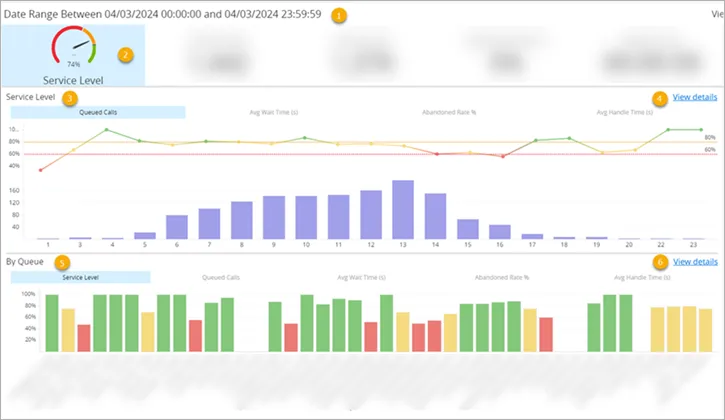Image resolution: width=725 pixels, height=420 pixels.
Task: Click the queued calls bar for hour 6
Action: (177, 227)
